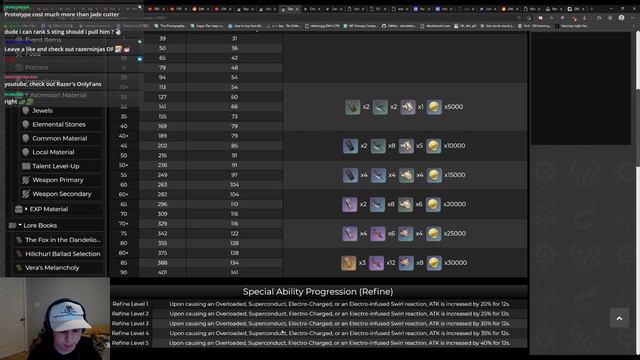The width and height of the screenshot is (640, 360).
Task: Click the x12 material icon in x30000 row
Action: (376, 263)
